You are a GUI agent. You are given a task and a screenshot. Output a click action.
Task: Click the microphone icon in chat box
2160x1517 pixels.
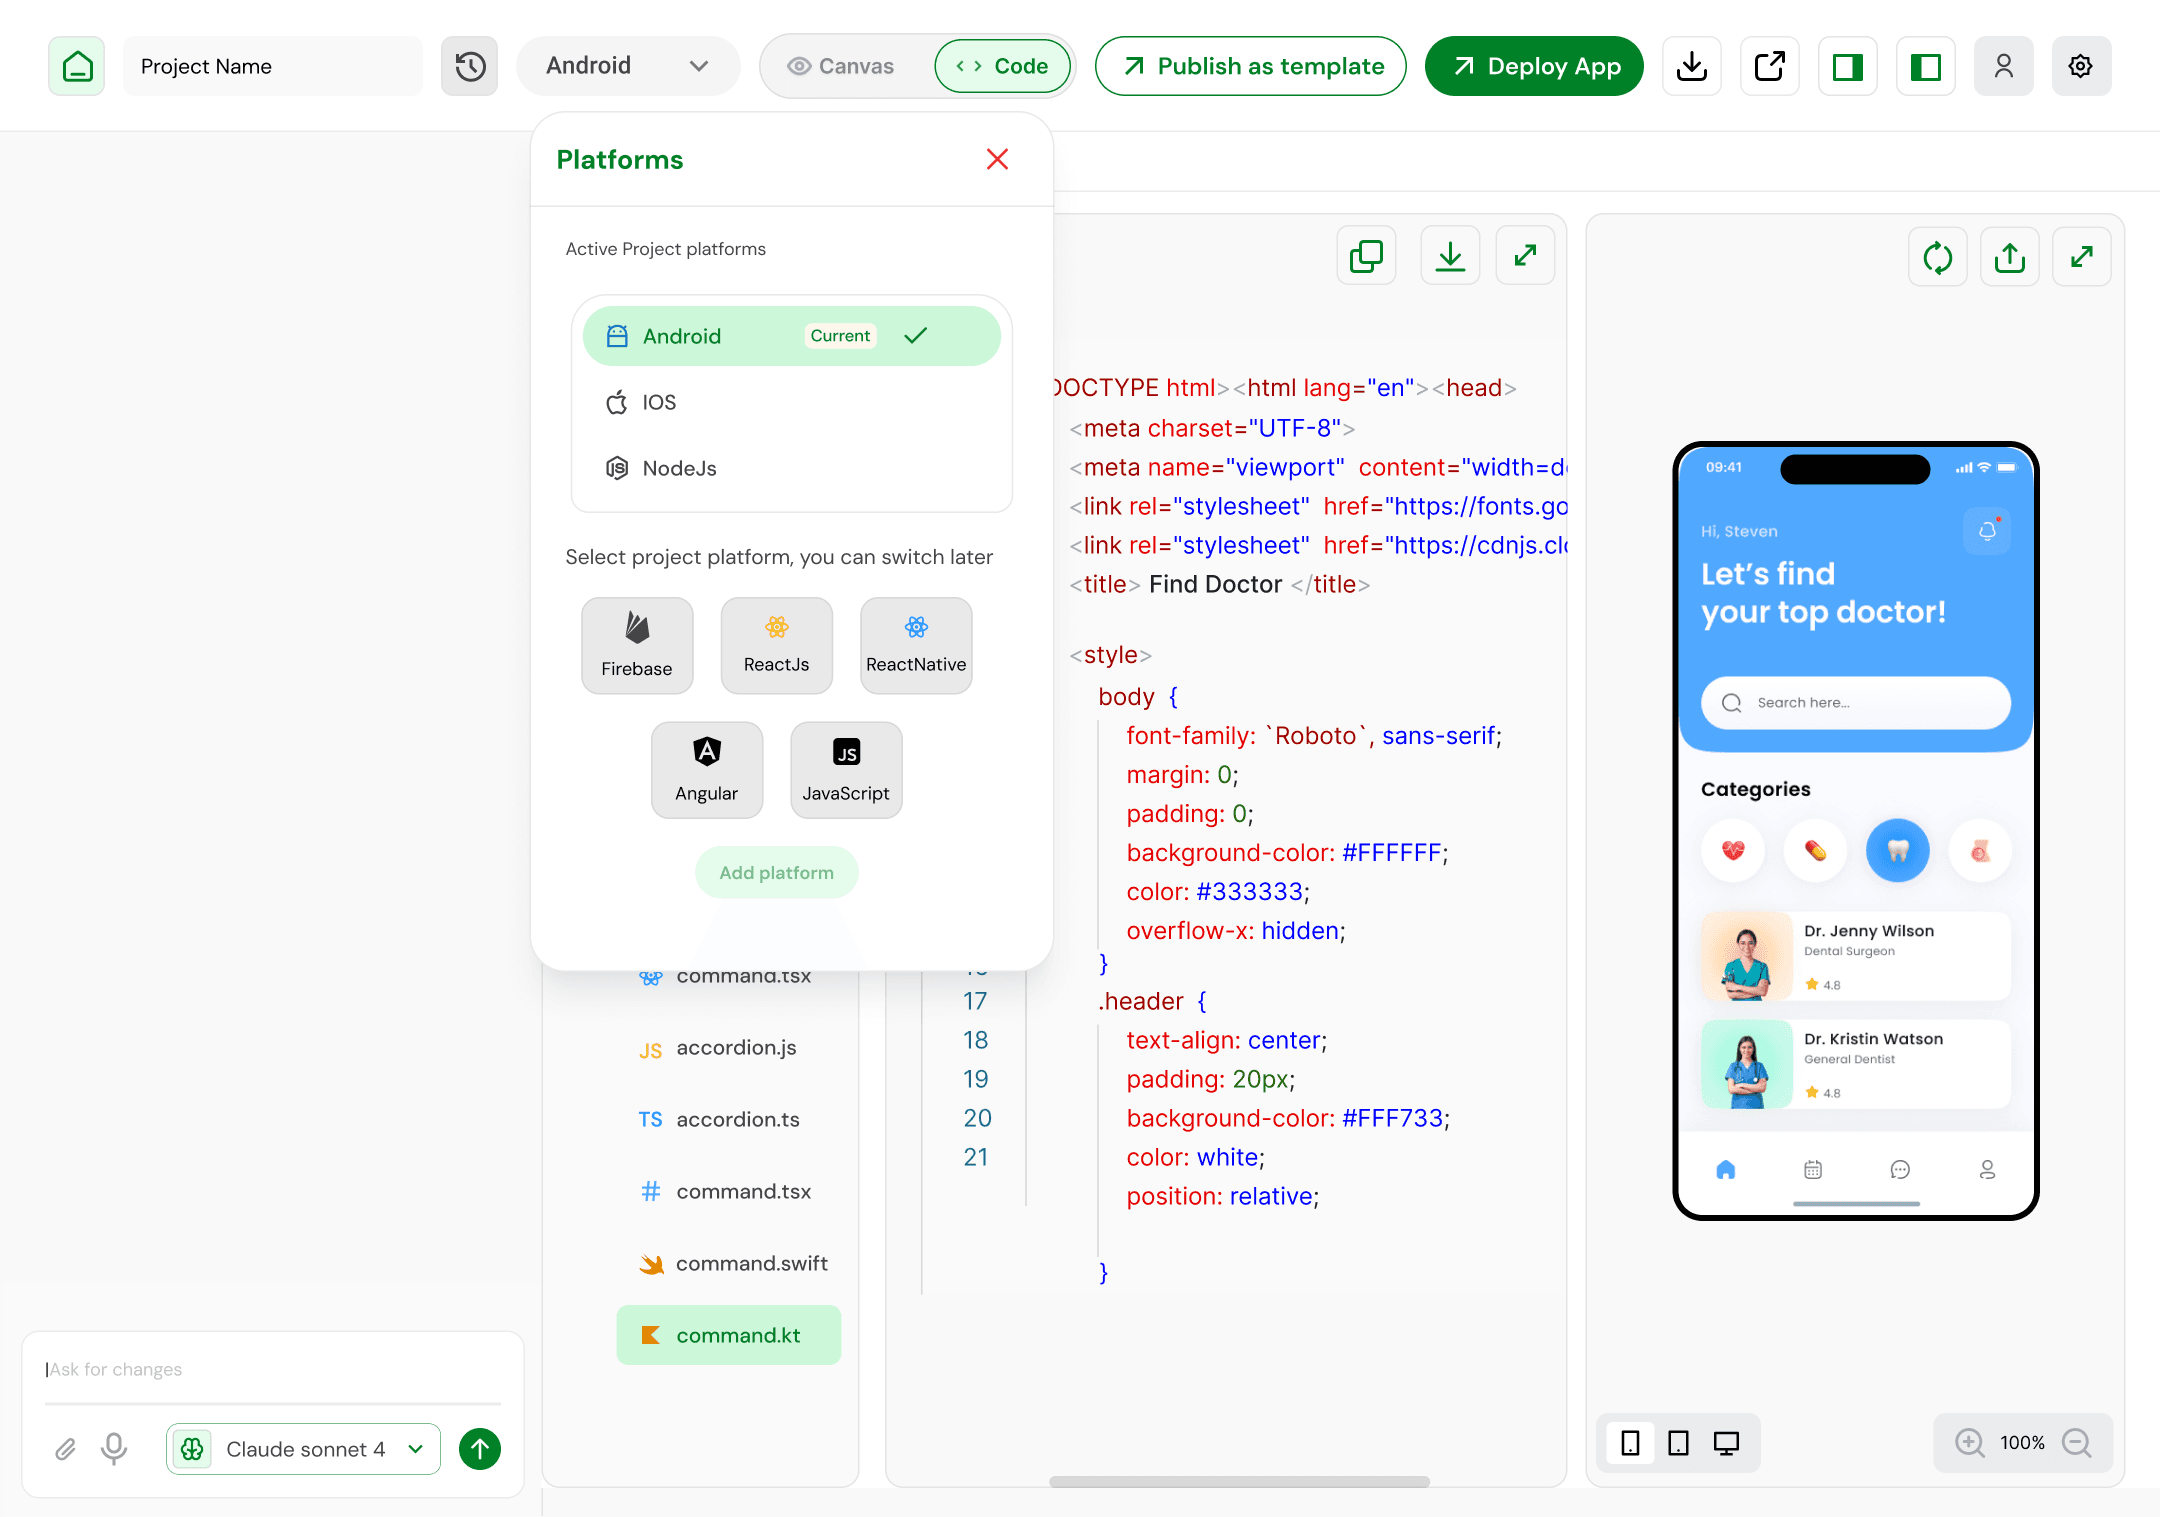coord(114,1448)
